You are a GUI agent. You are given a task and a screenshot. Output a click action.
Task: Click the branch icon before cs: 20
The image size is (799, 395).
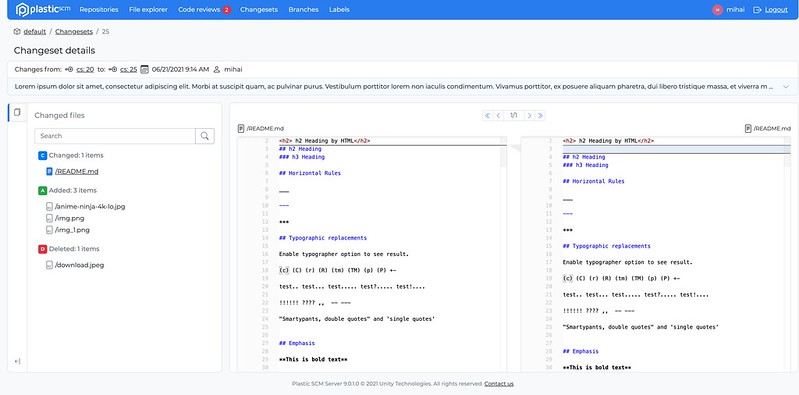point(69,69)
